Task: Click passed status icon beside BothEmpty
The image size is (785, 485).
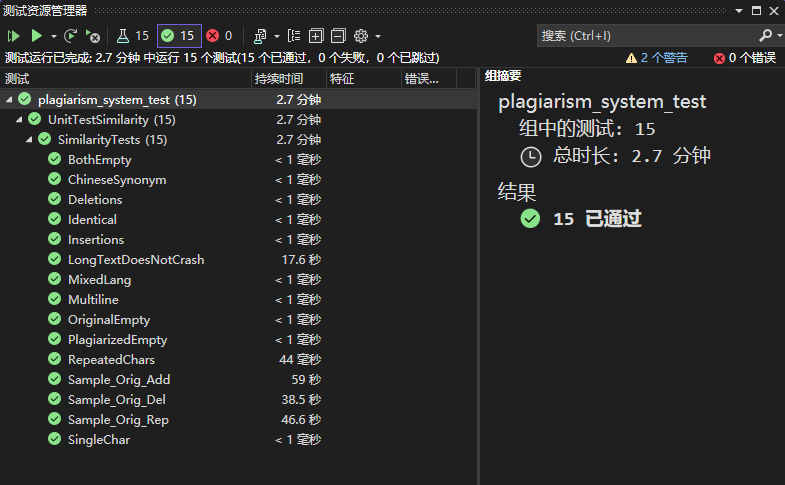Action: (x=55, y=159)
